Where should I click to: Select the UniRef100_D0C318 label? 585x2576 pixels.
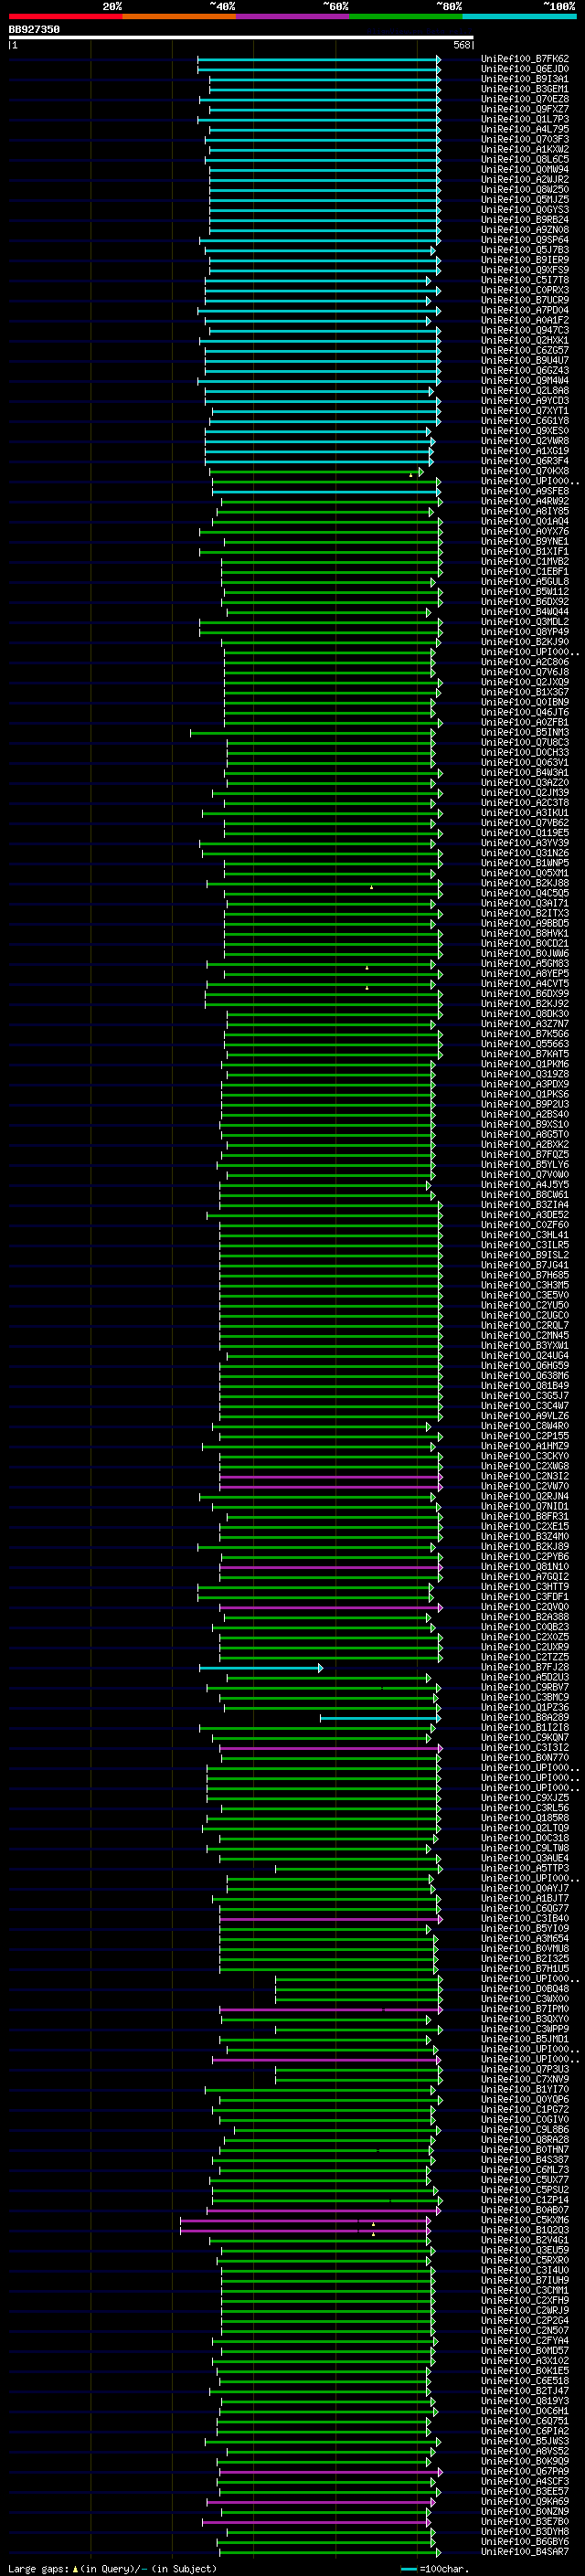[525, 1839]
